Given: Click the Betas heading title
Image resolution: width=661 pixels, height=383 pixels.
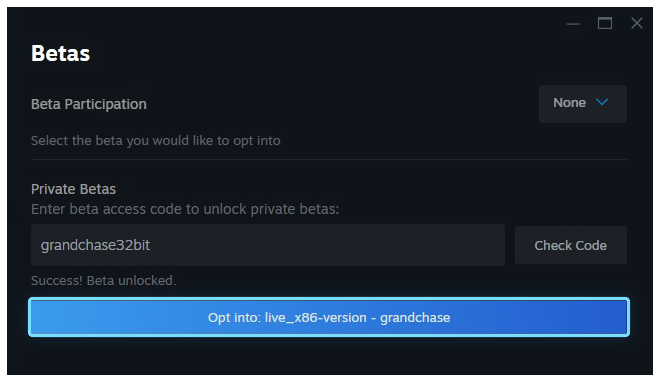Looking at the screenshot, I should pos(60,54).
